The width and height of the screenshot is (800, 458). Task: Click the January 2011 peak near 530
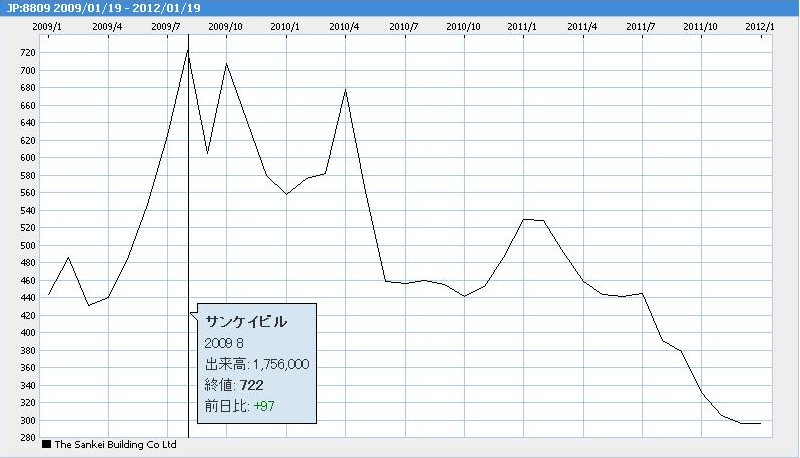point(524,219)
